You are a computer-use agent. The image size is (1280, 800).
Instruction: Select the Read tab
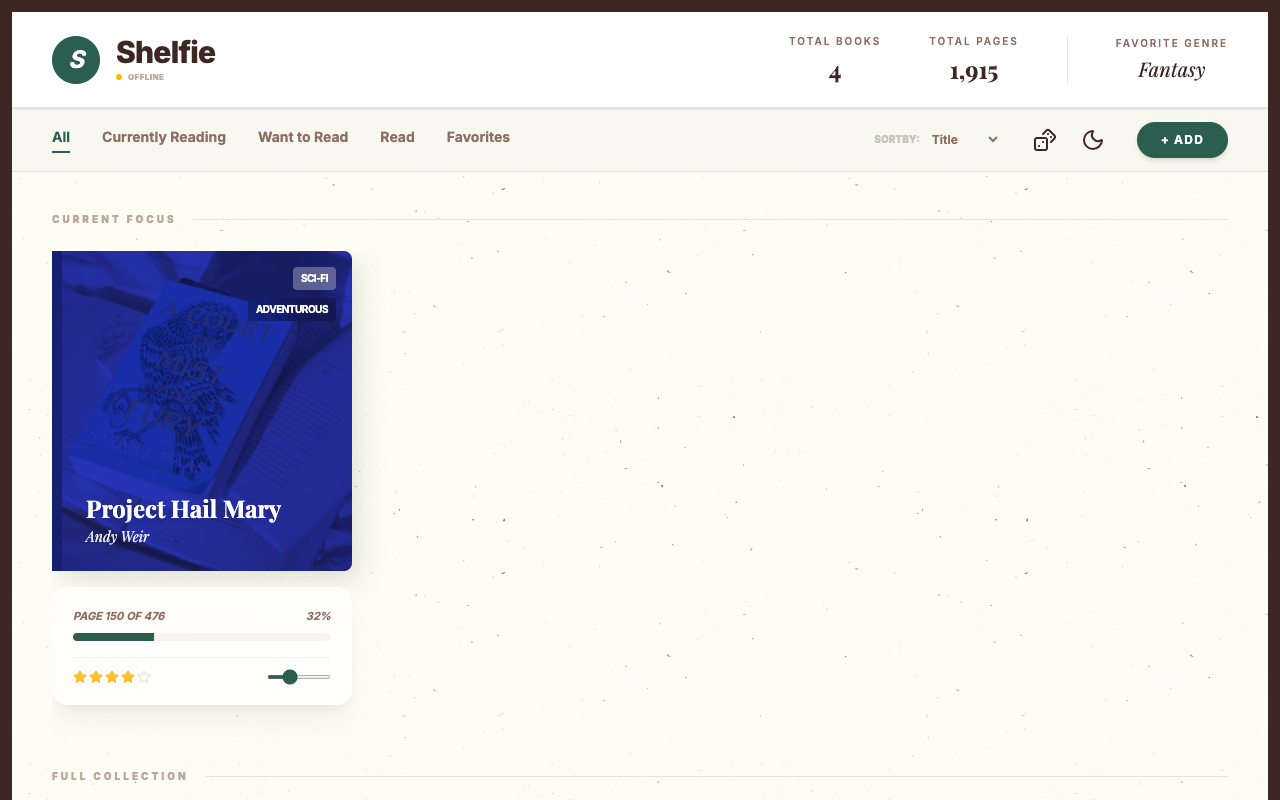coord(397,137)
